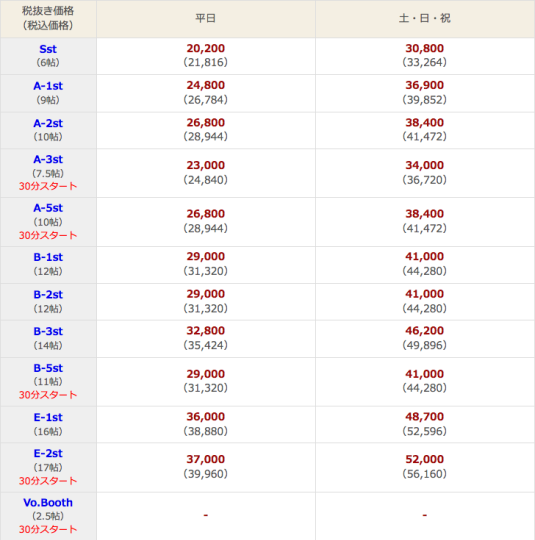Click the B-3st weekday price 32,800

206,331
